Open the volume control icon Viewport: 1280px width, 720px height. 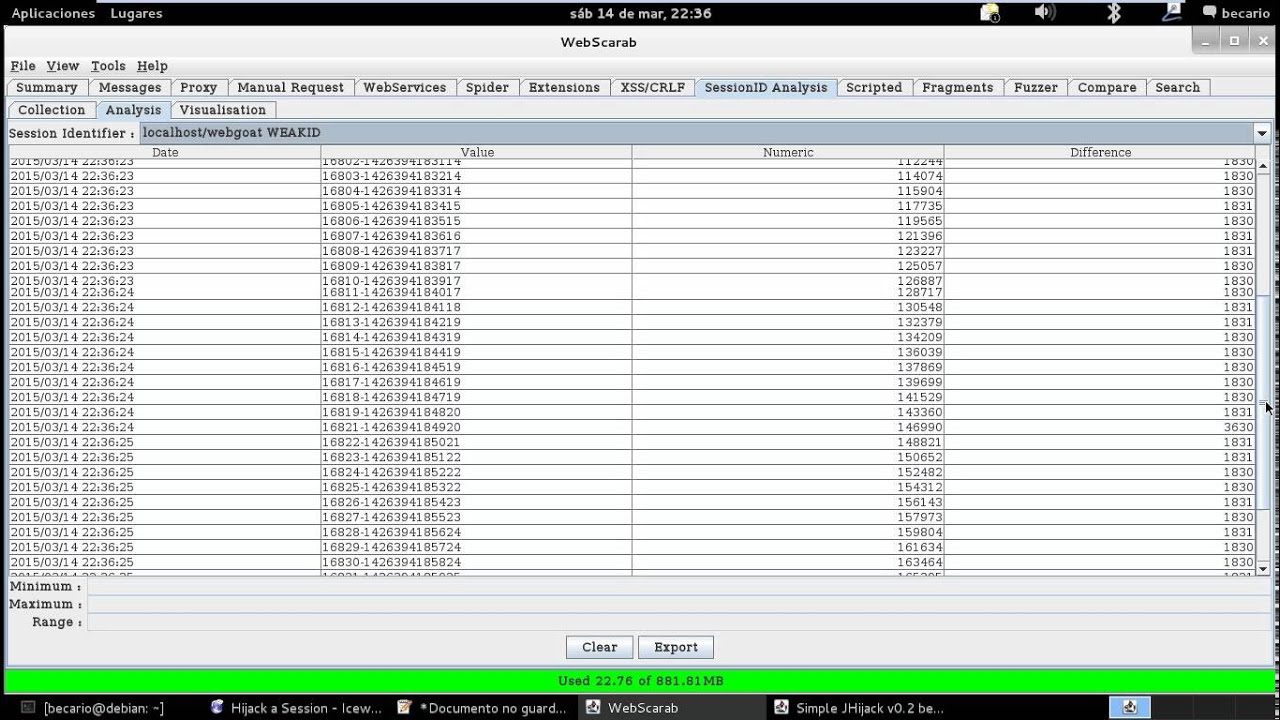pos(1044,13)
